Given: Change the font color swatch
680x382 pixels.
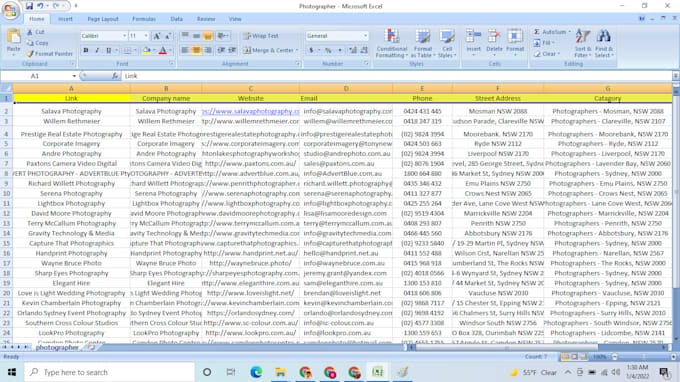Looking at the screenshot, I should tap(163, 50).
